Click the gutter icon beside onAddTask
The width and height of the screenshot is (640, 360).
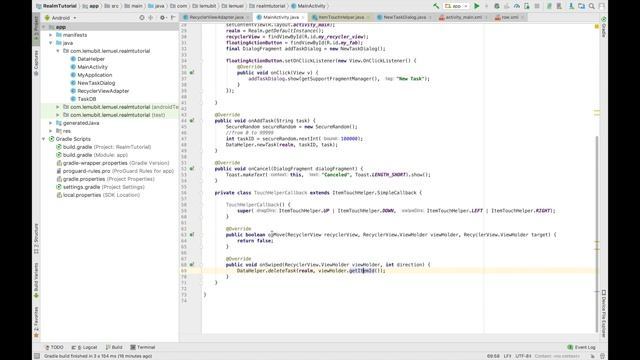tap(192, 120)
